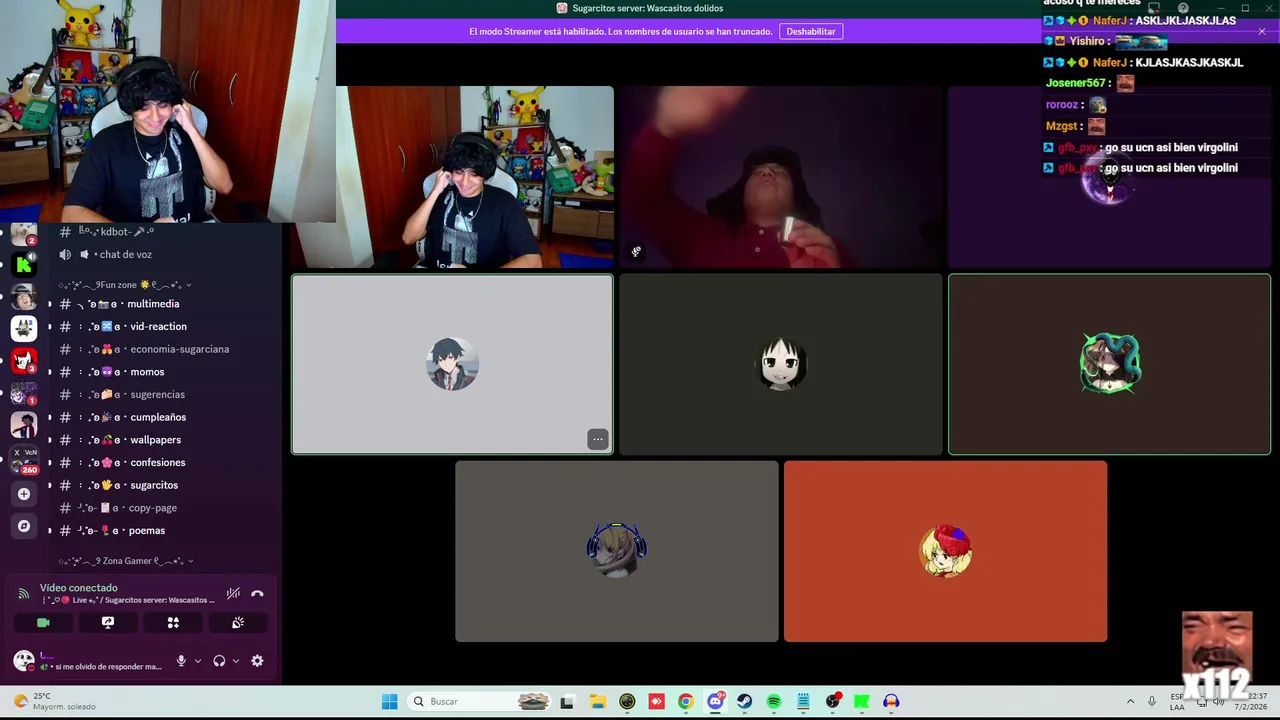The height and width of the screenshot is (720, 1280).
Task: Open more options on highlighted participant tile
Action: point(597,439)
